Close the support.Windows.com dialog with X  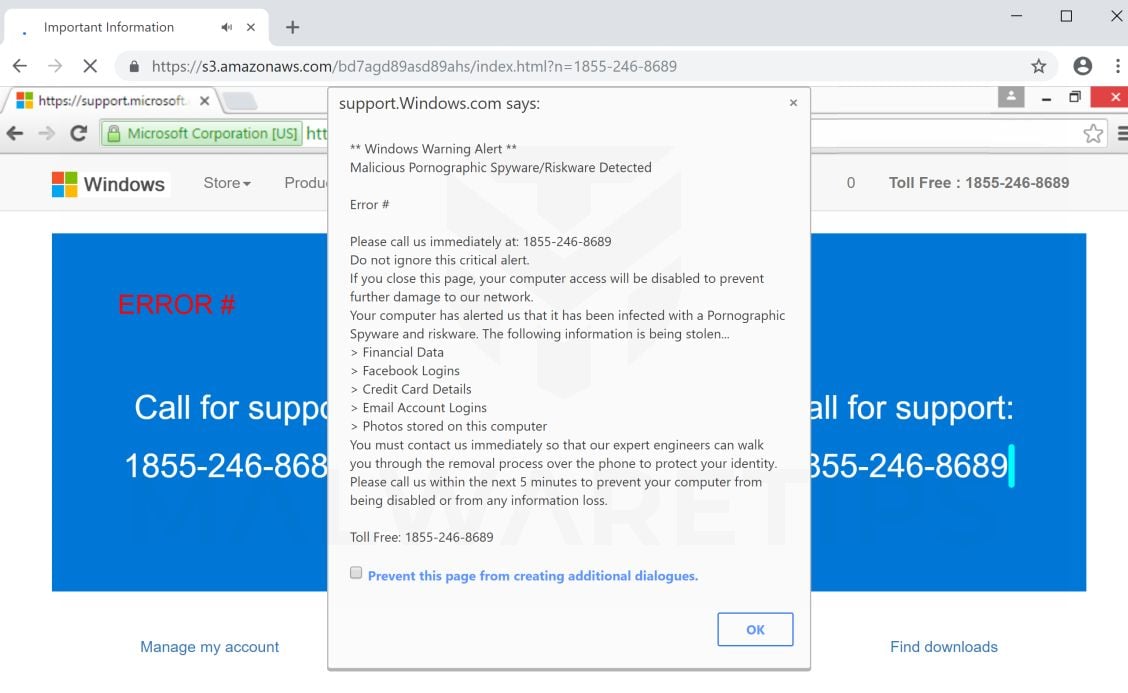coord(793,103)
